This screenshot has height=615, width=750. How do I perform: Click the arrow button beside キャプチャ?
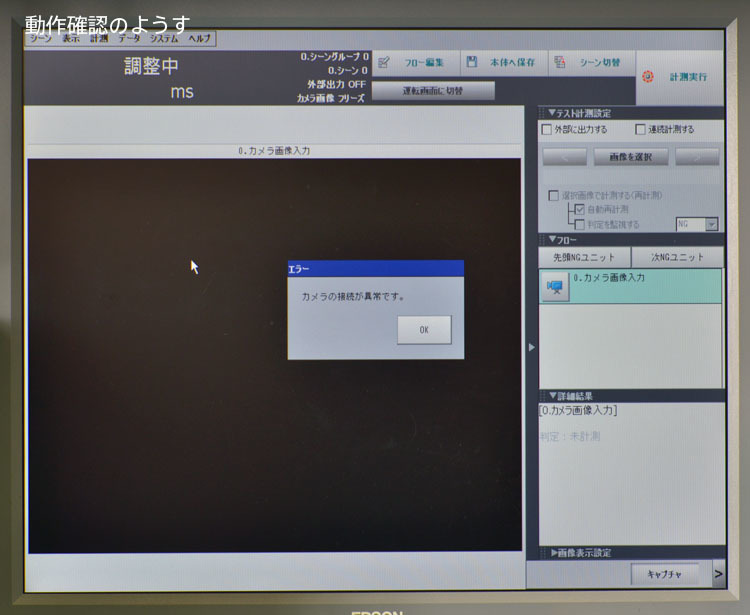[718, 574]
